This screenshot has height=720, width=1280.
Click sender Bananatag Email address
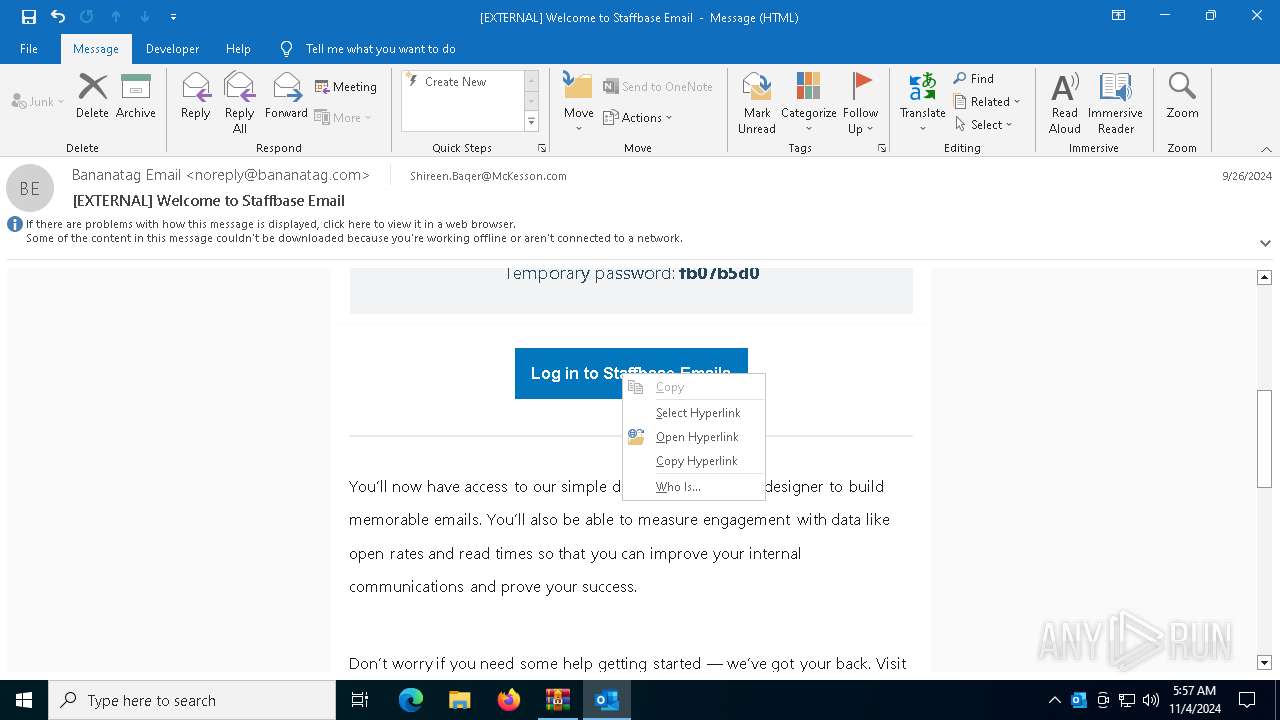(x=221, y=175)
